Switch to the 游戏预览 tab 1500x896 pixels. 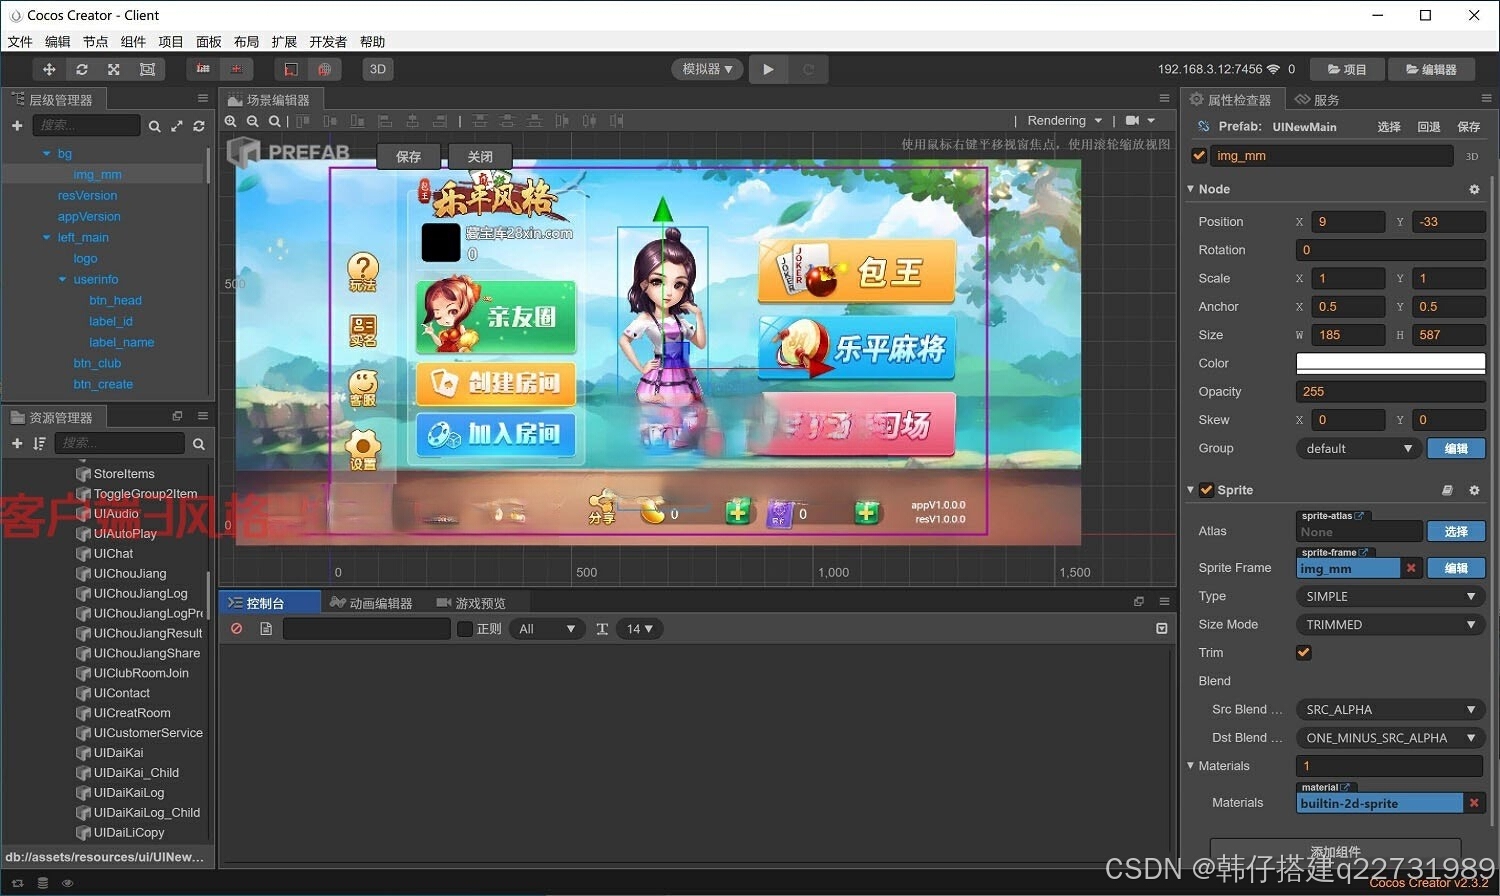click(x=472, y=603)
